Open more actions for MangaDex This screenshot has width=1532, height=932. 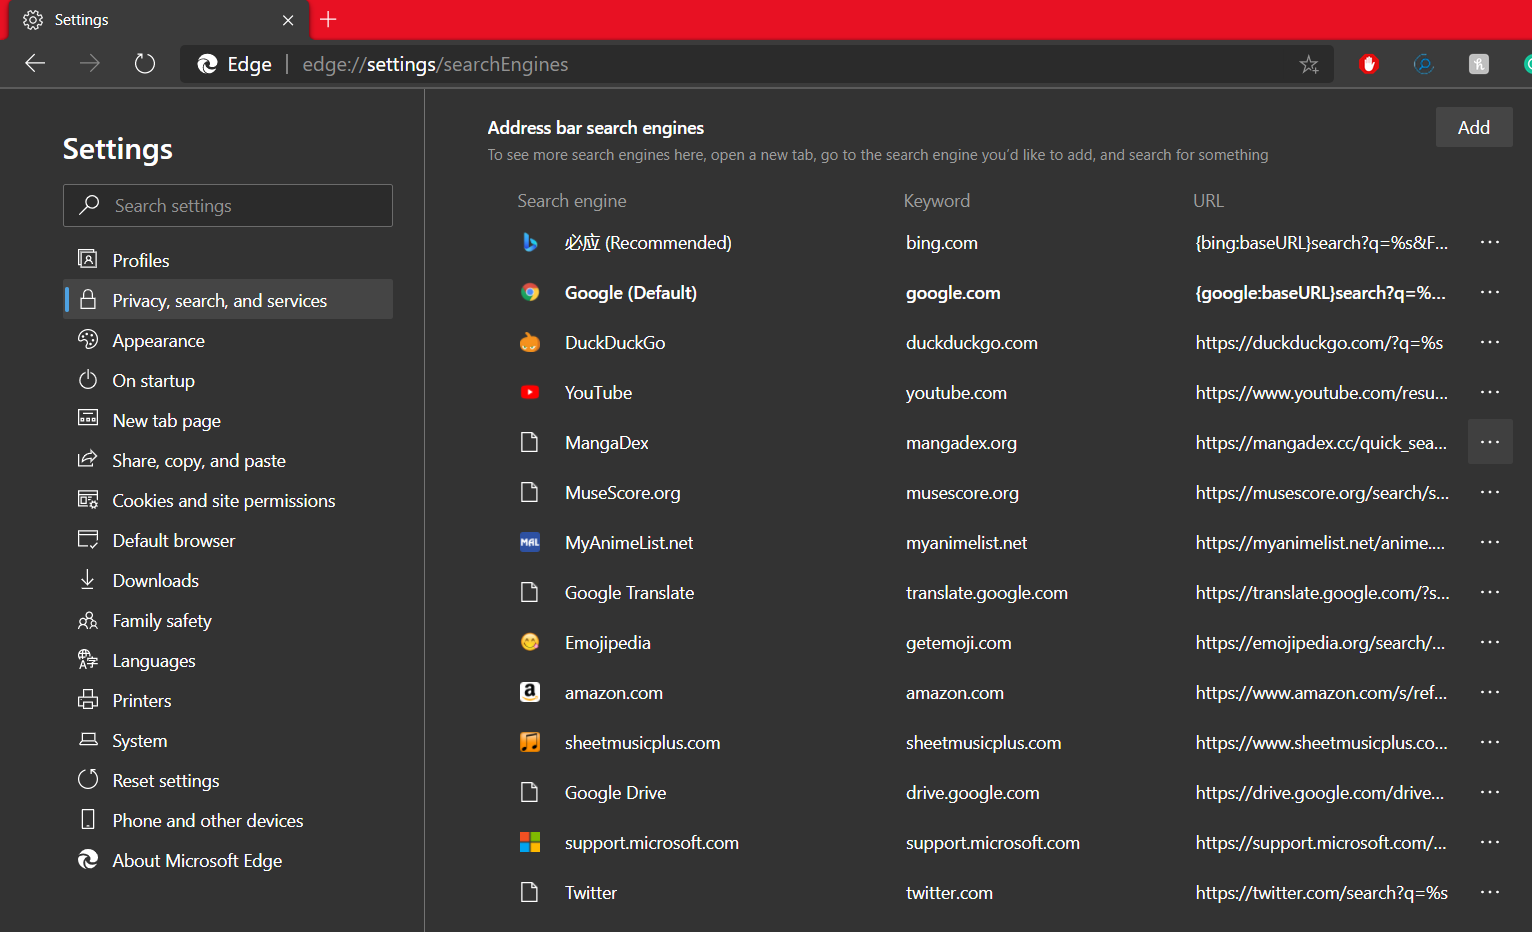click(x=1490, y=442)
